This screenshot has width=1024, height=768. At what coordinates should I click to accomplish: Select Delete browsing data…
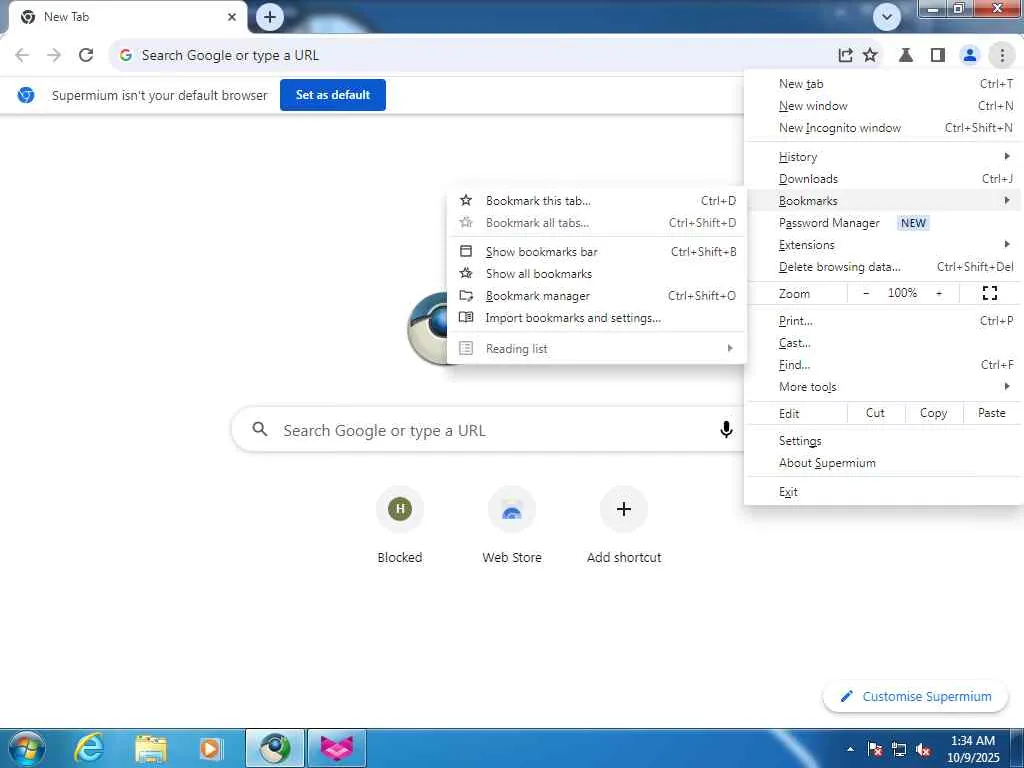[884, 267]
